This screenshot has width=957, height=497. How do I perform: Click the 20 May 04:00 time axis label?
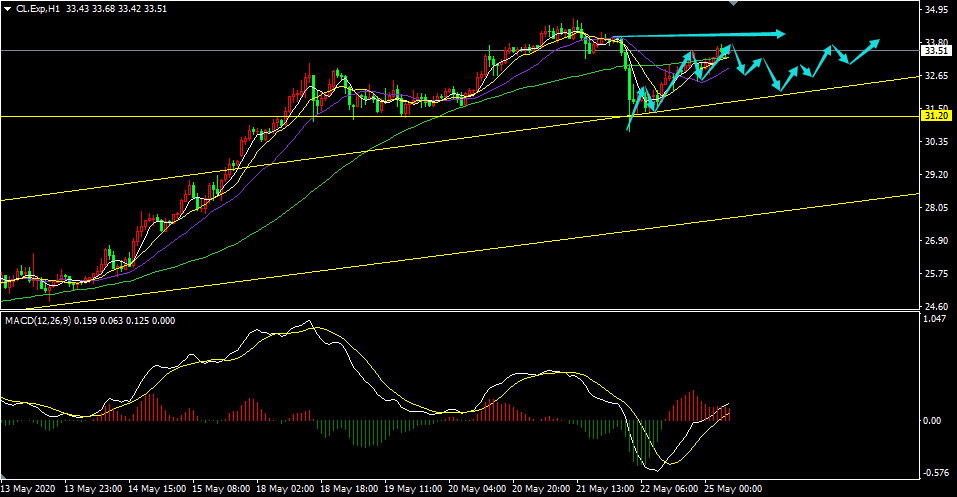[477, 489]
